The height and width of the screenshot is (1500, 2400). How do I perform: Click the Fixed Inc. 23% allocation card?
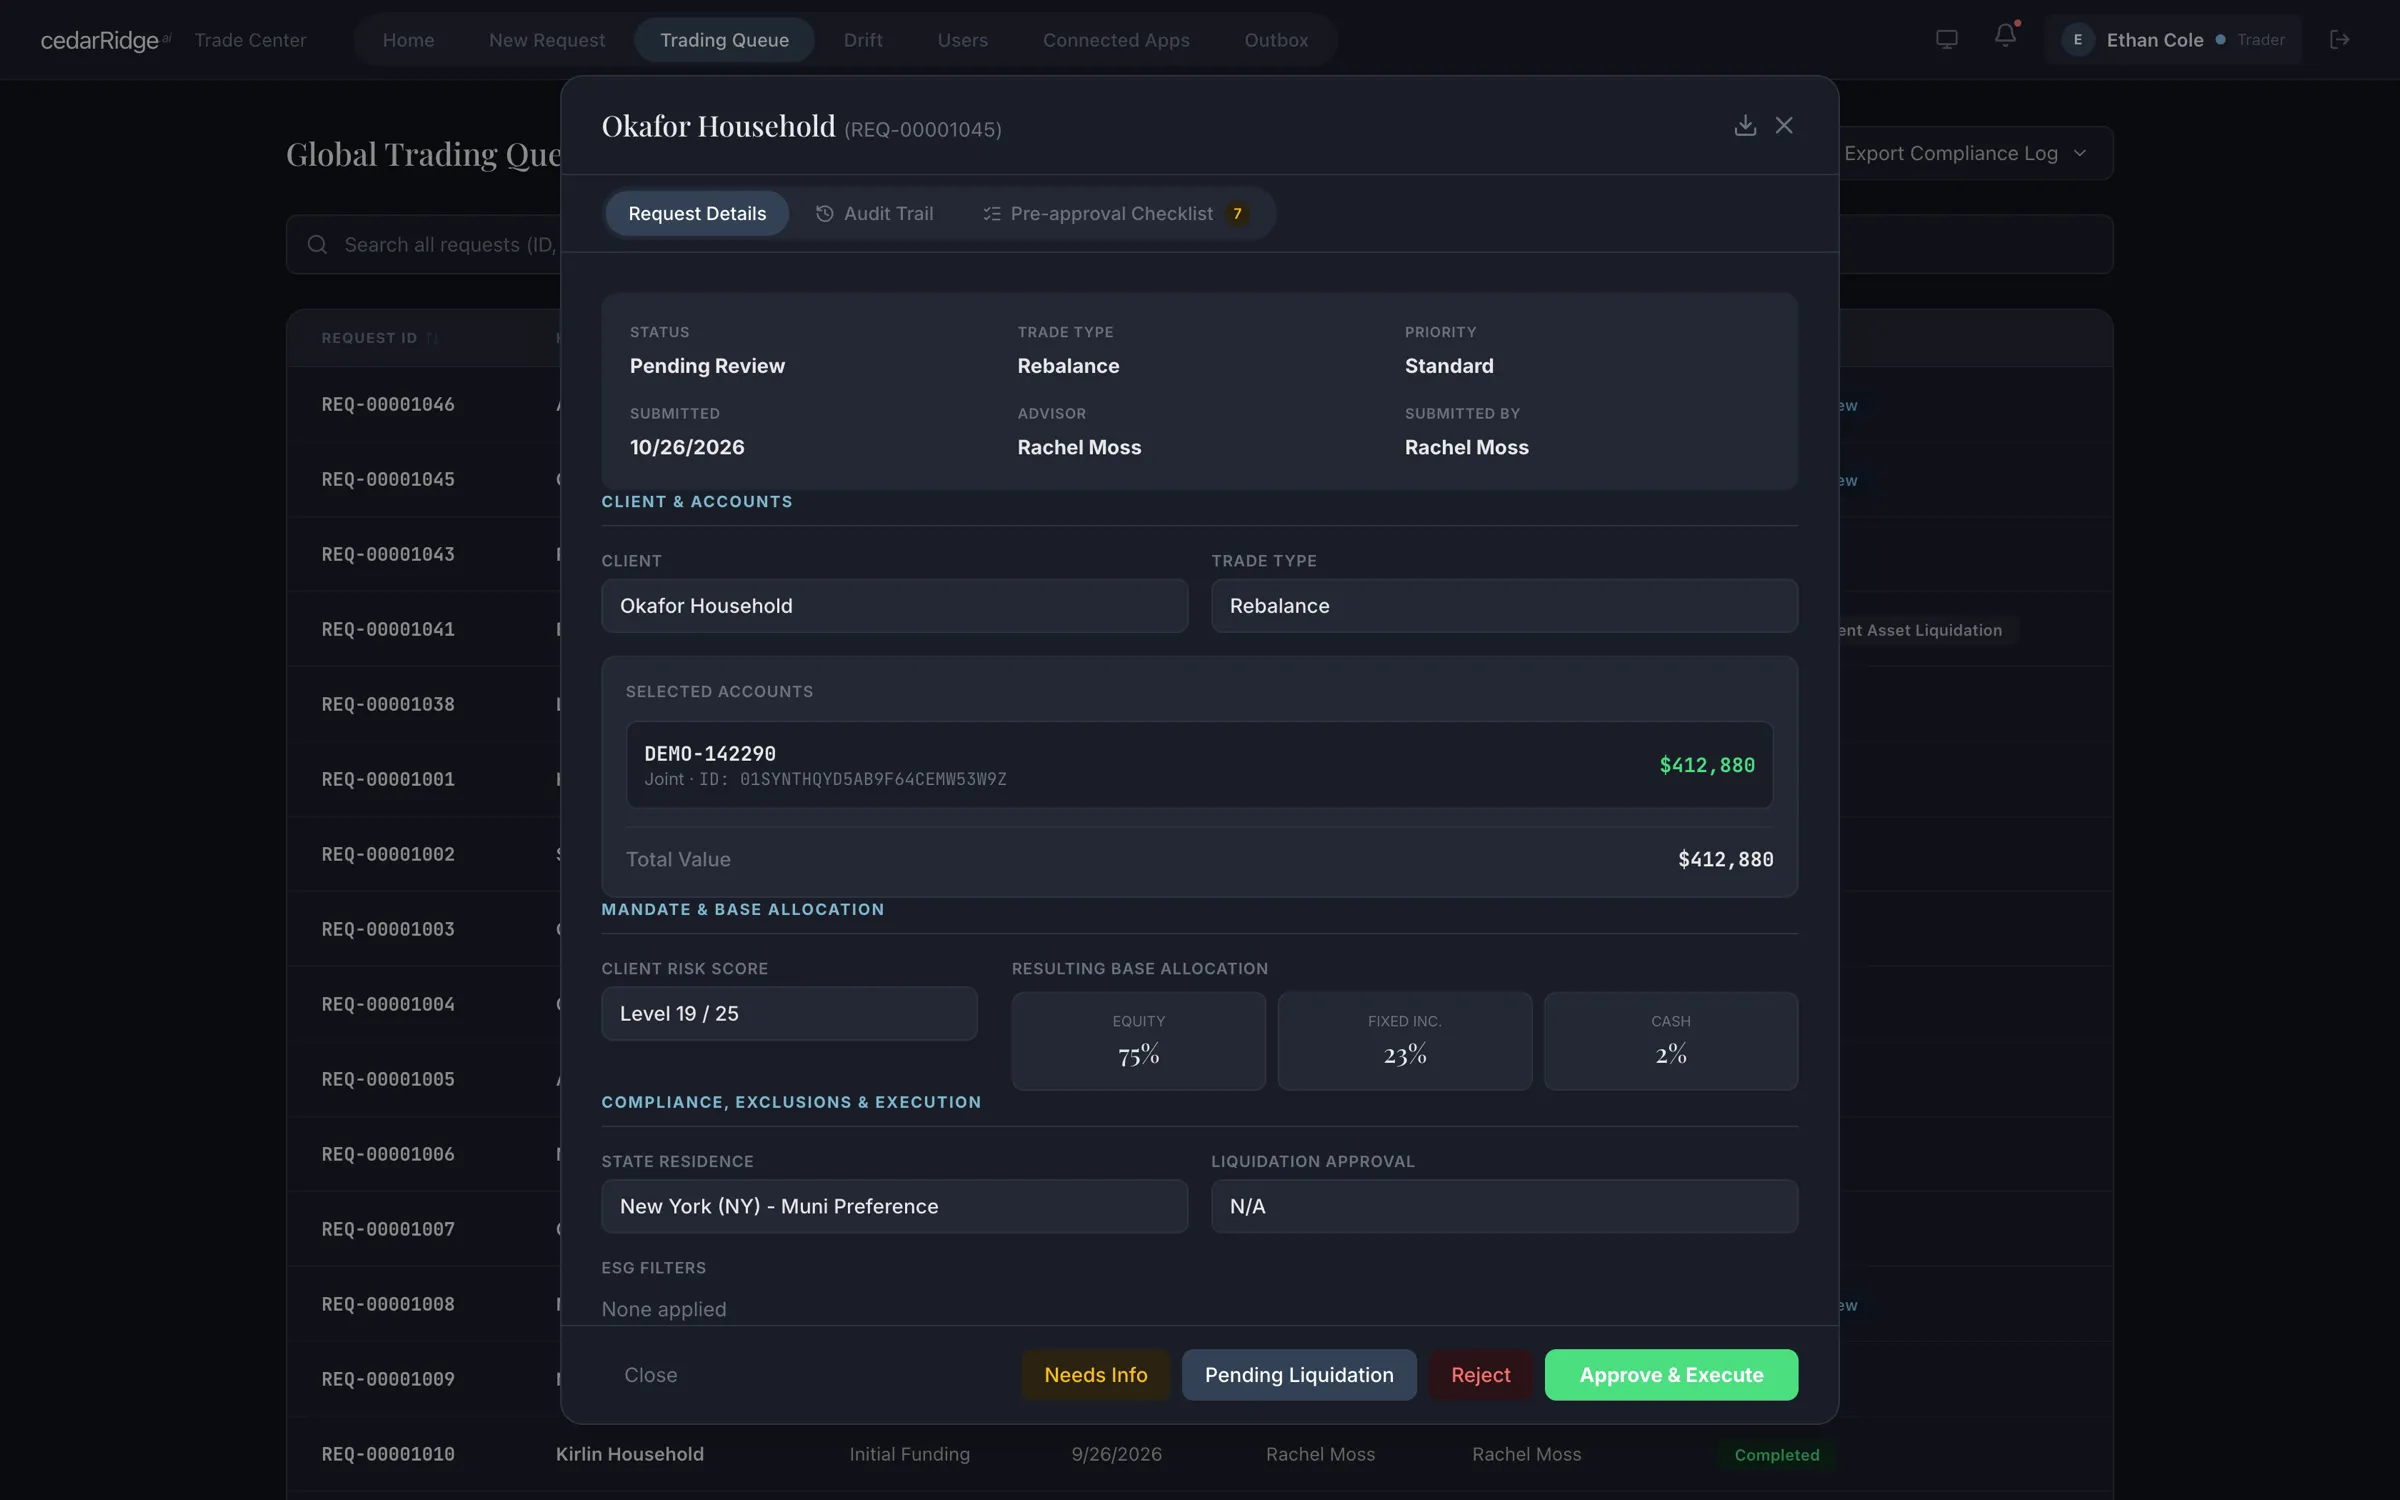[1404, 1040]
